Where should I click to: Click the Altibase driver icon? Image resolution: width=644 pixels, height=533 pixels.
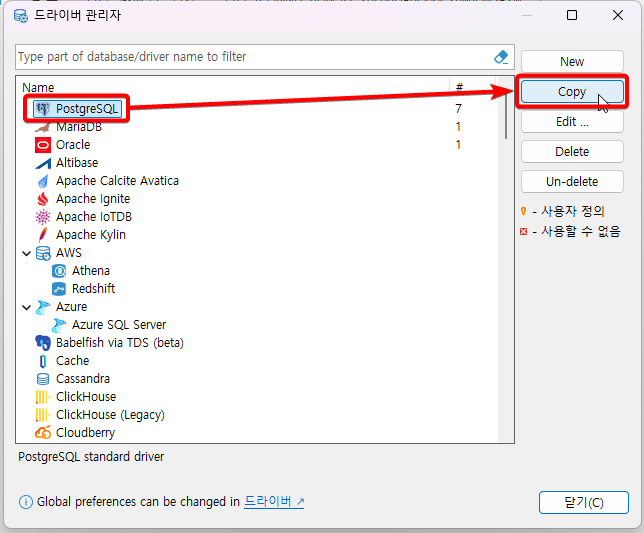[x=43, y=163]
